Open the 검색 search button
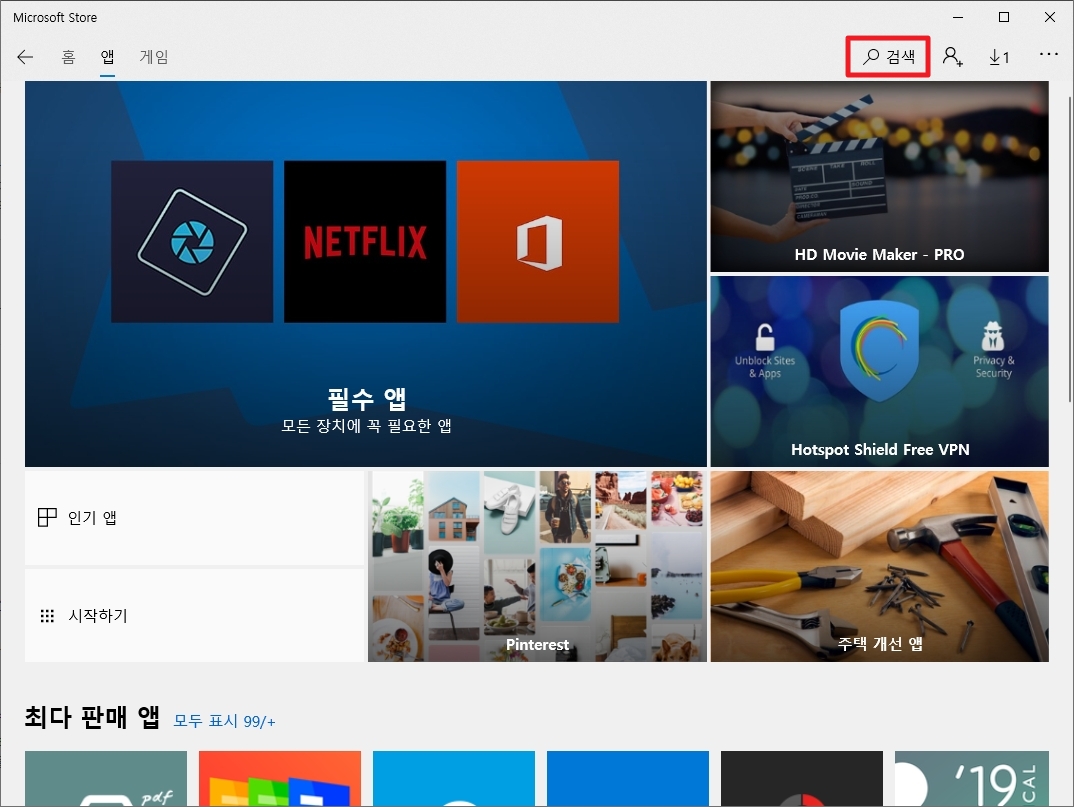This screenshot has height=807, width=1074. pos(888,57)
